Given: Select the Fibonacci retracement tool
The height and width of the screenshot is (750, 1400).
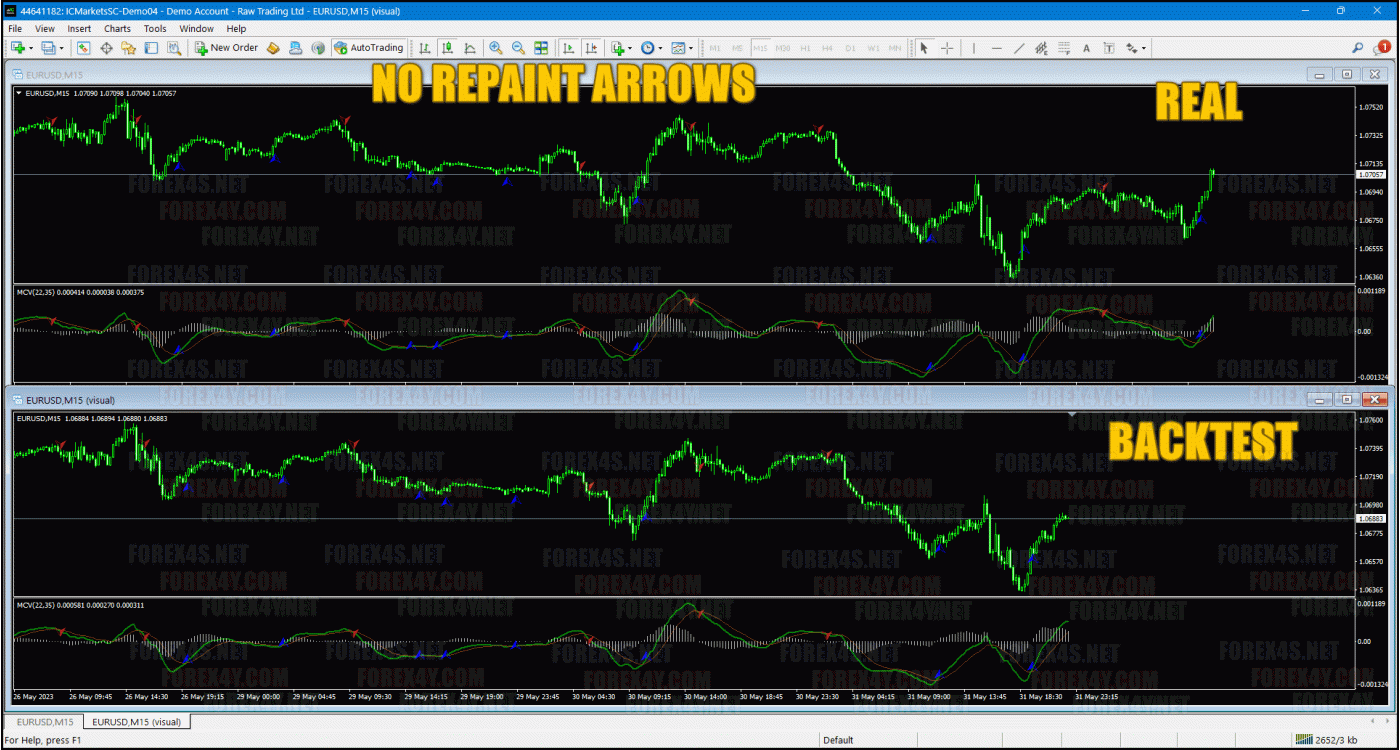Looking at the screenshot, I should (1064, 48).
